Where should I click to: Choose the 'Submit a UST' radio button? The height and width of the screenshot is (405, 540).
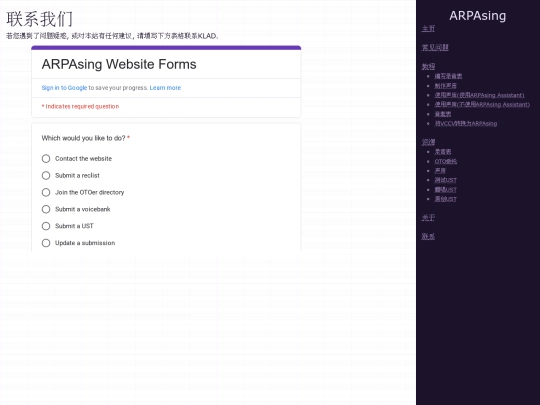[46, 226]
